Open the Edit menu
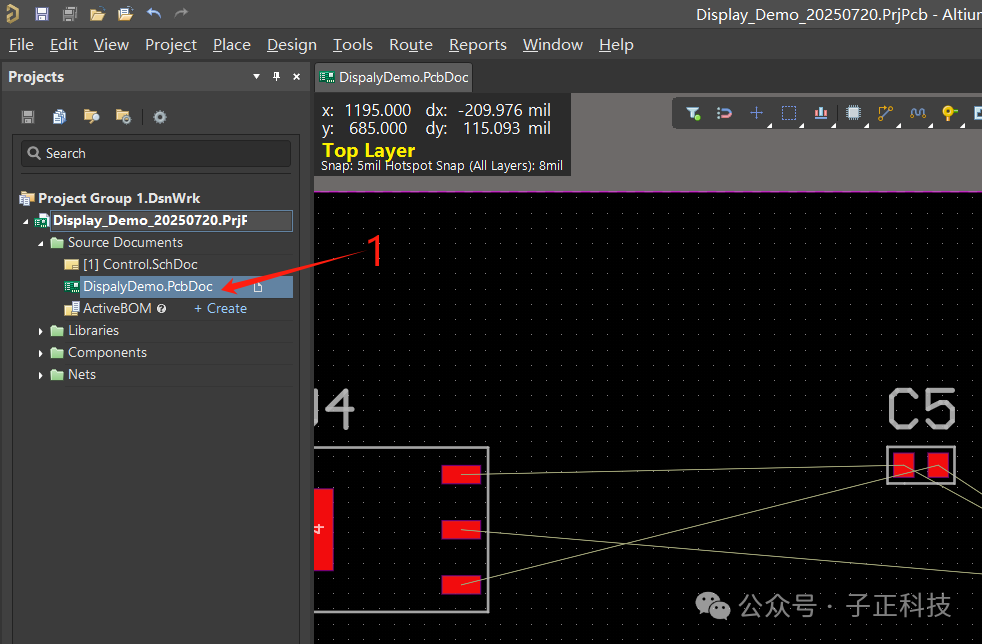This screenshot has height=644, width=982. (x=64, y=44)
